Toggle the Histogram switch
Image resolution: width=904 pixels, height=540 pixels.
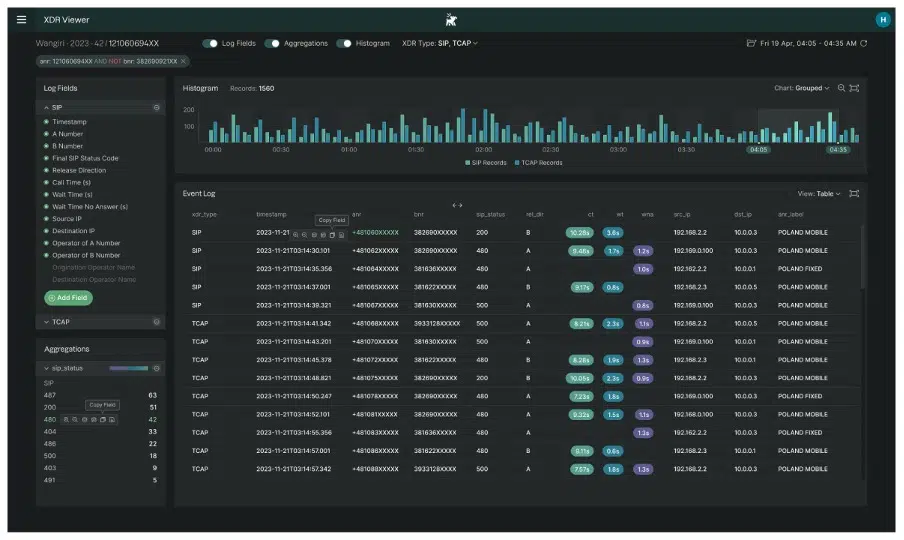[x=344, y=43]
